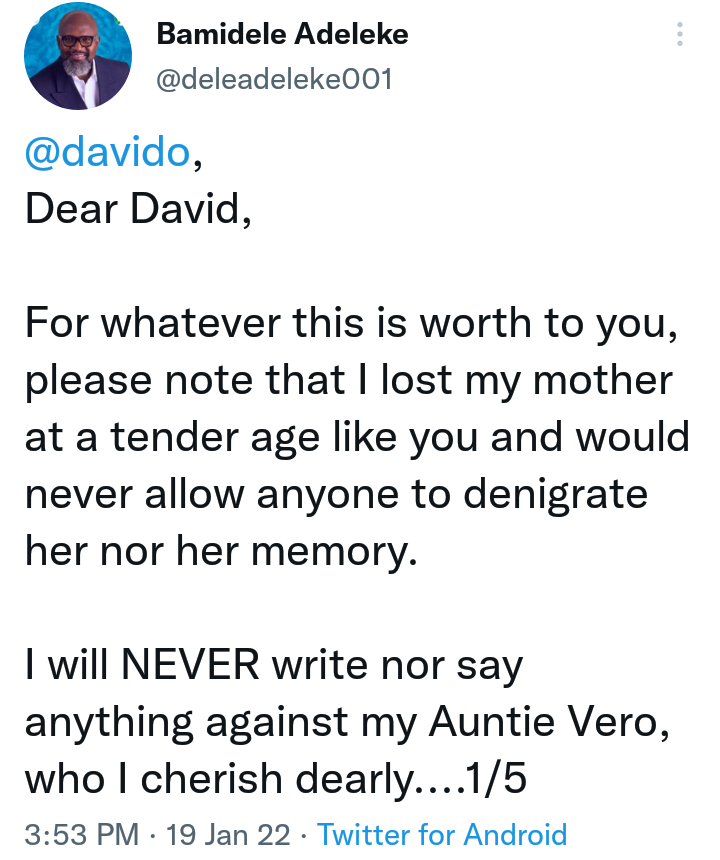The image size is (720, 860).
Task: Click the capitalized word NEVER
Action: tap(190, 665)
